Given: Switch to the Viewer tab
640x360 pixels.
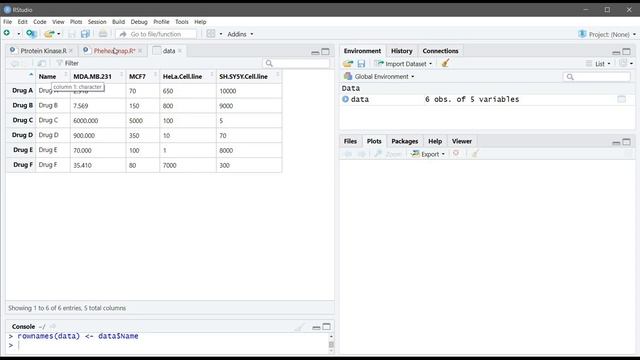Looking at the screenshot, I should 462,141.
